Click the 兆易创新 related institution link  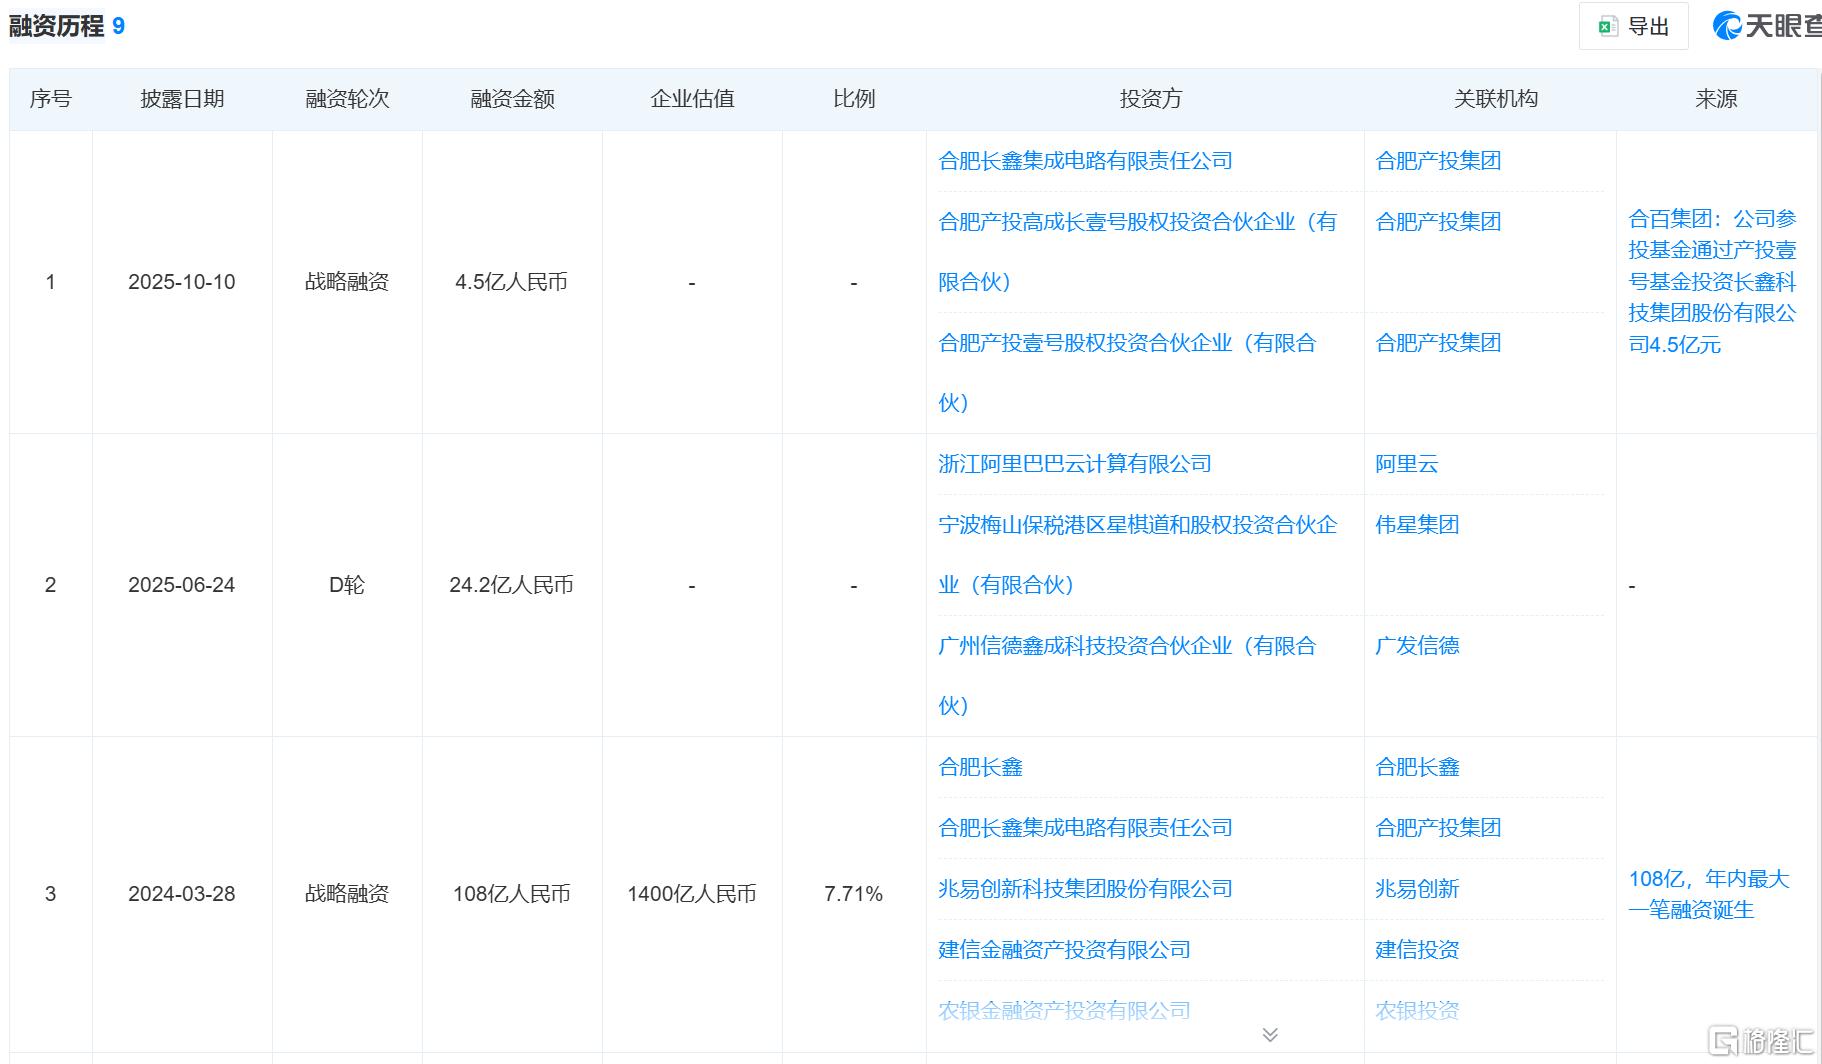[1417, 889]
